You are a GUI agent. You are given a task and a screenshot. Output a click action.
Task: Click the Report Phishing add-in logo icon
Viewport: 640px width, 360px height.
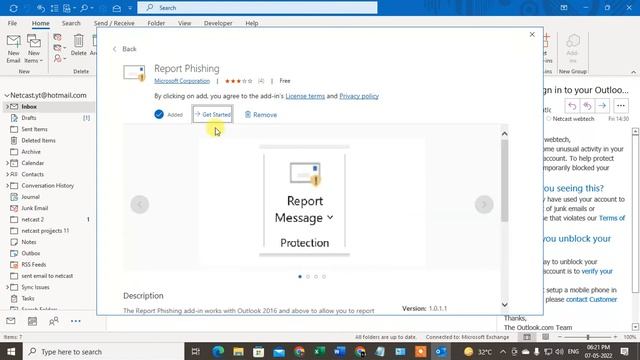pos(134,73)
